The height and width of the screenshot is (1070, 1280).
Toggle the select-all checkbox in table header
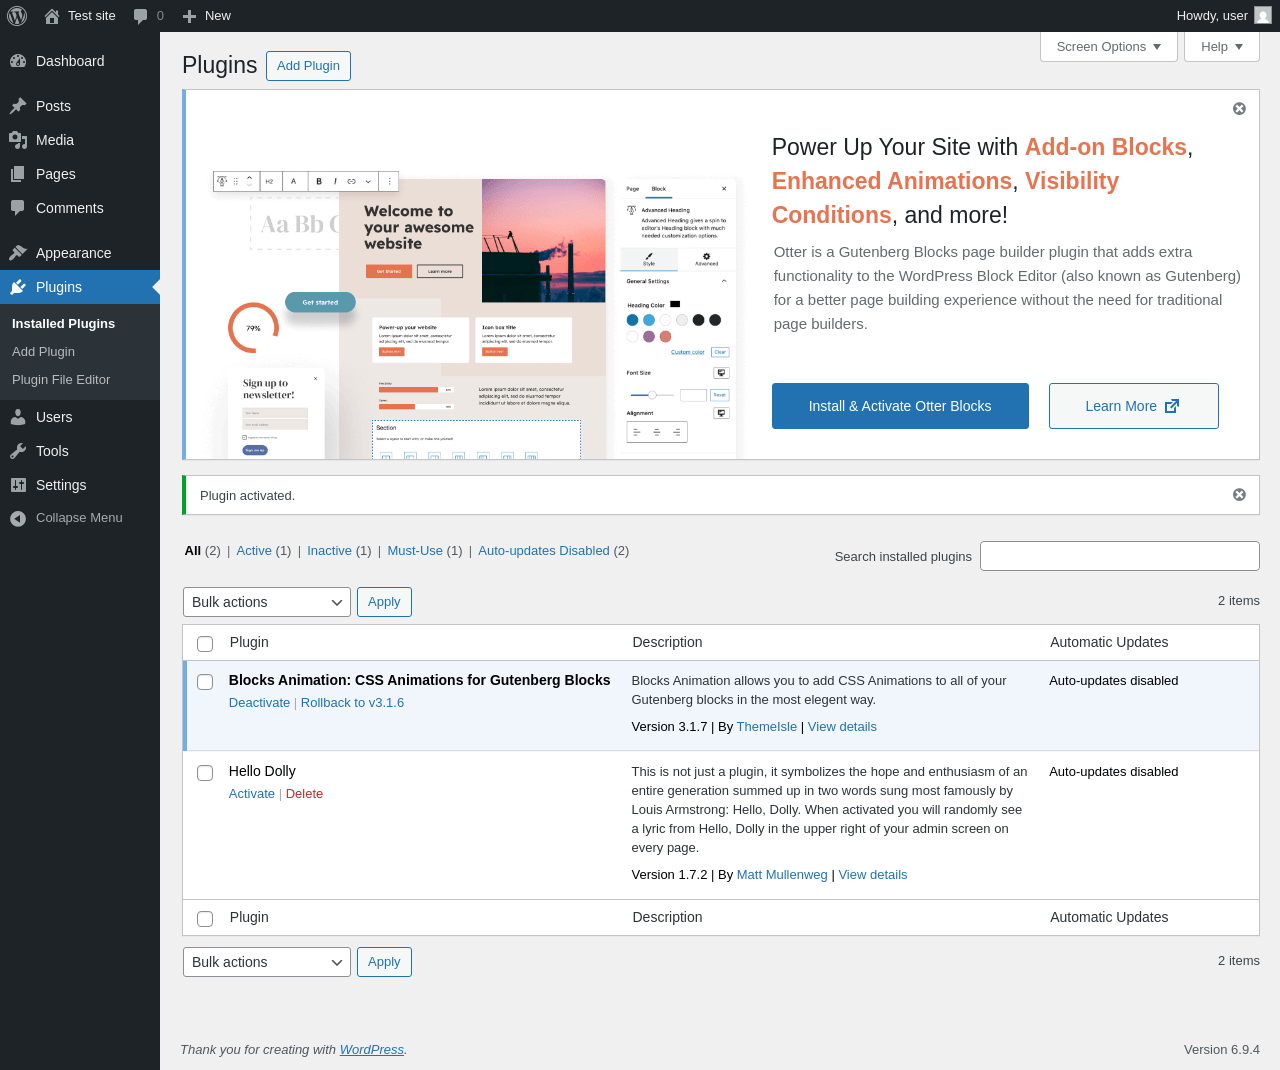coord(205,644)
